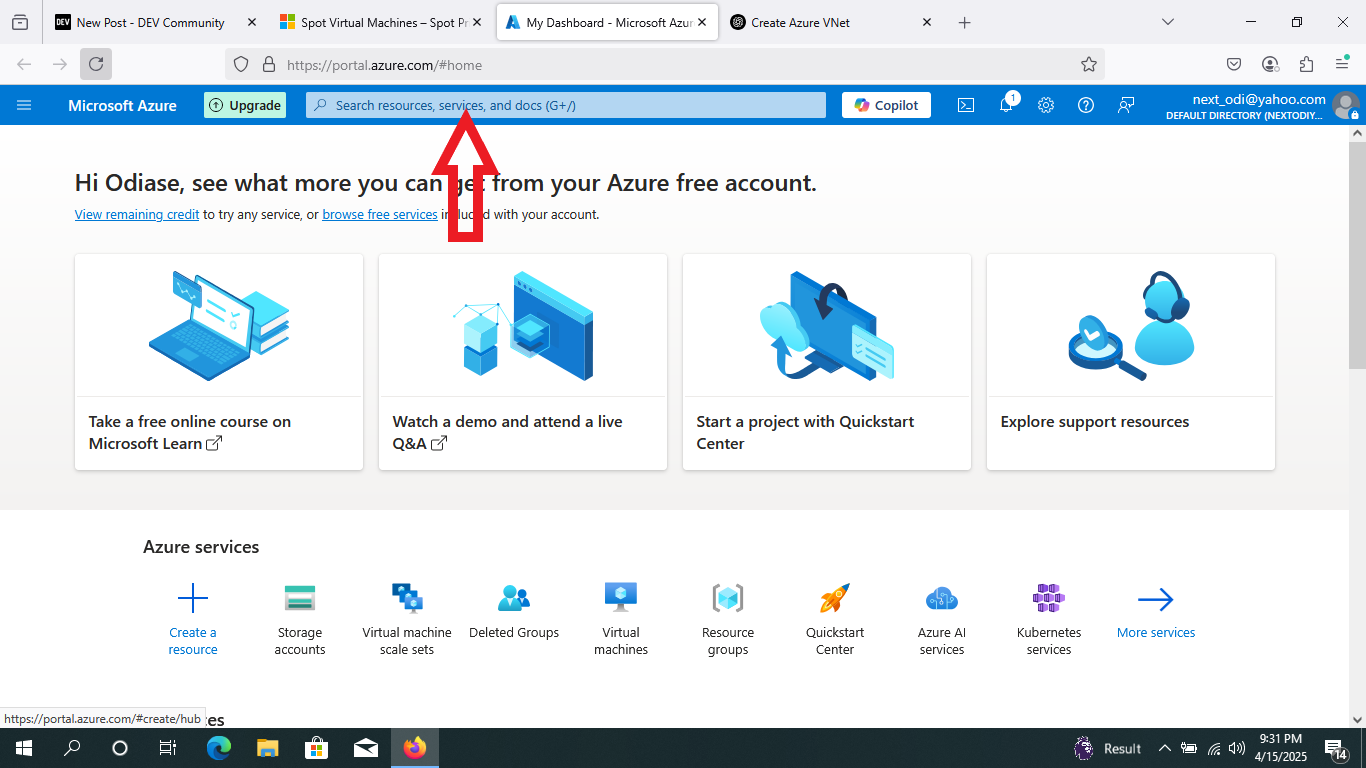Reload the page in Firefox

coord(96,64)
